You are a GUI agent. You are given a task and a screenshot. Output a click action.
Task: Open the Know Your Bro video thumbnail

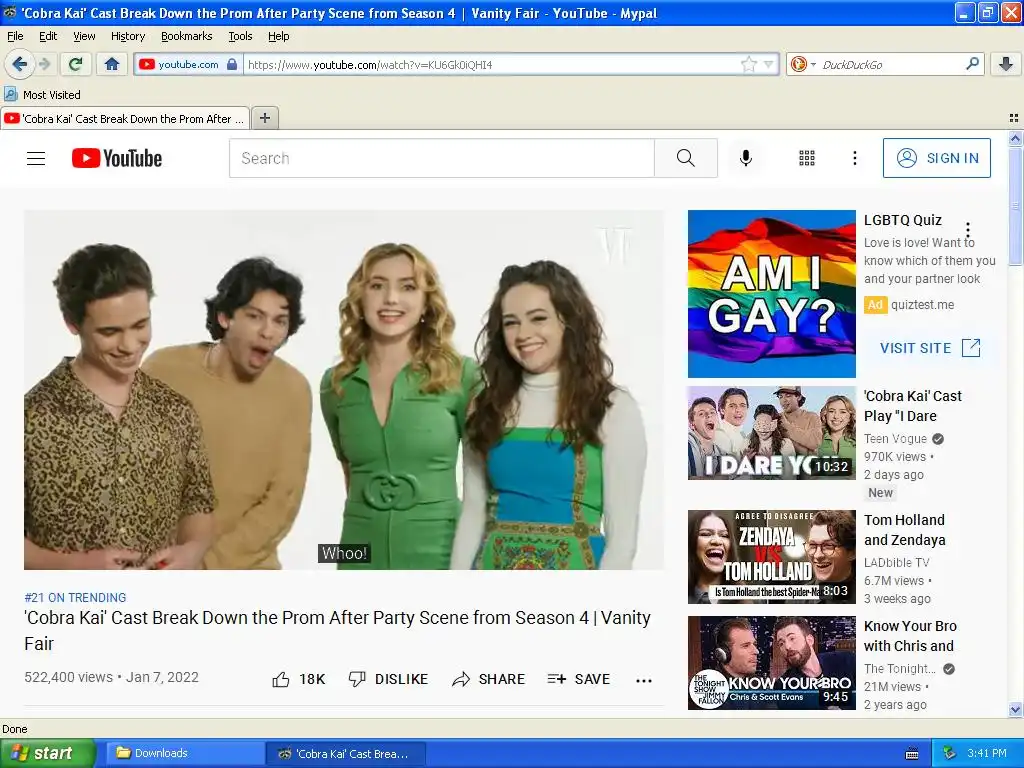coord(771,662)
